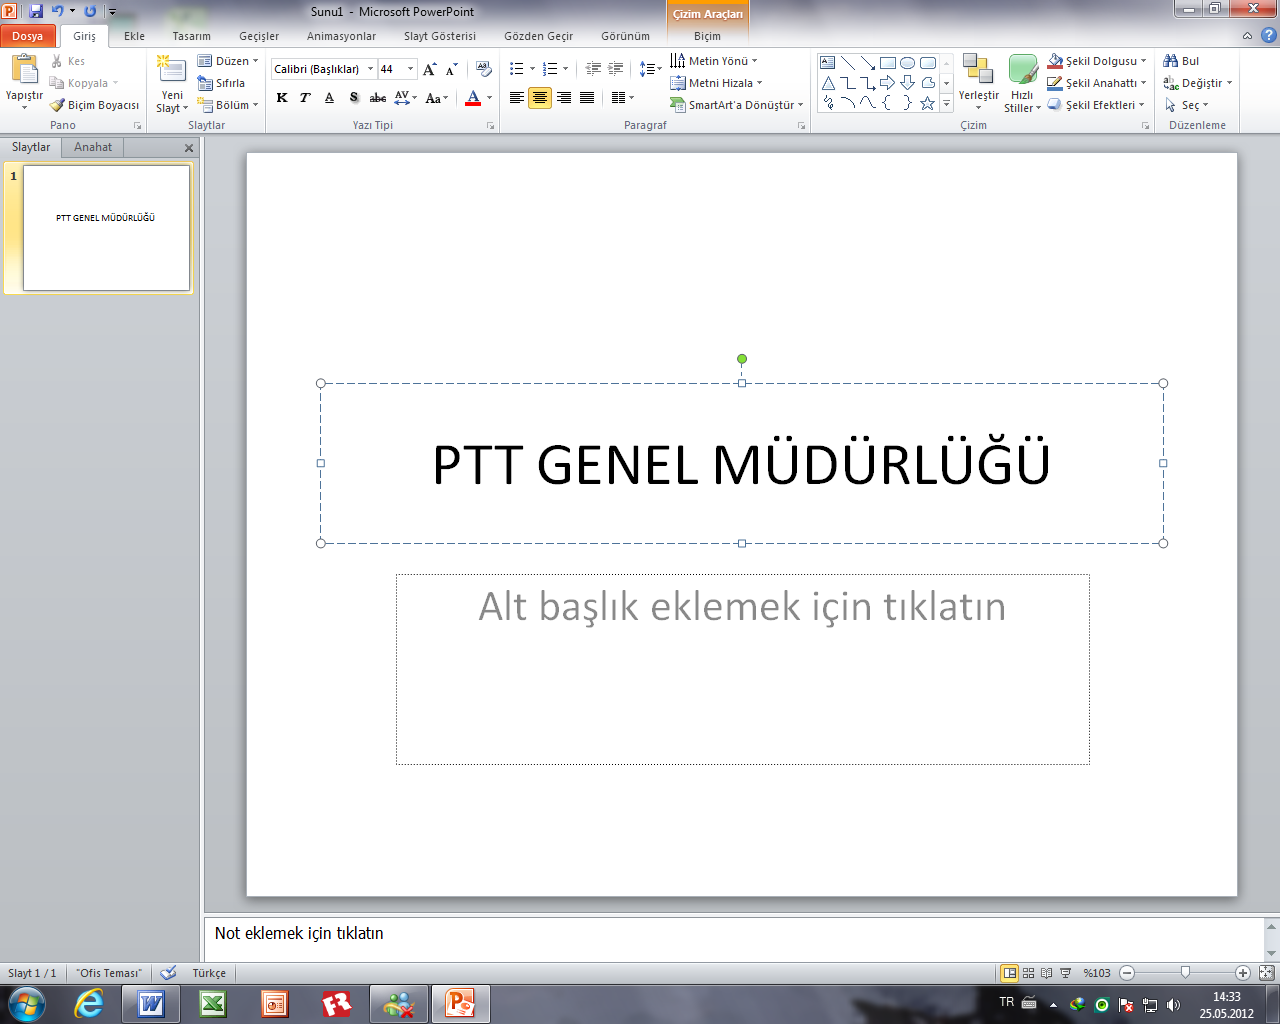Click the Biçim Boyacısı format painter
The image size is (1280, 1024).
(x=95, y=105)
